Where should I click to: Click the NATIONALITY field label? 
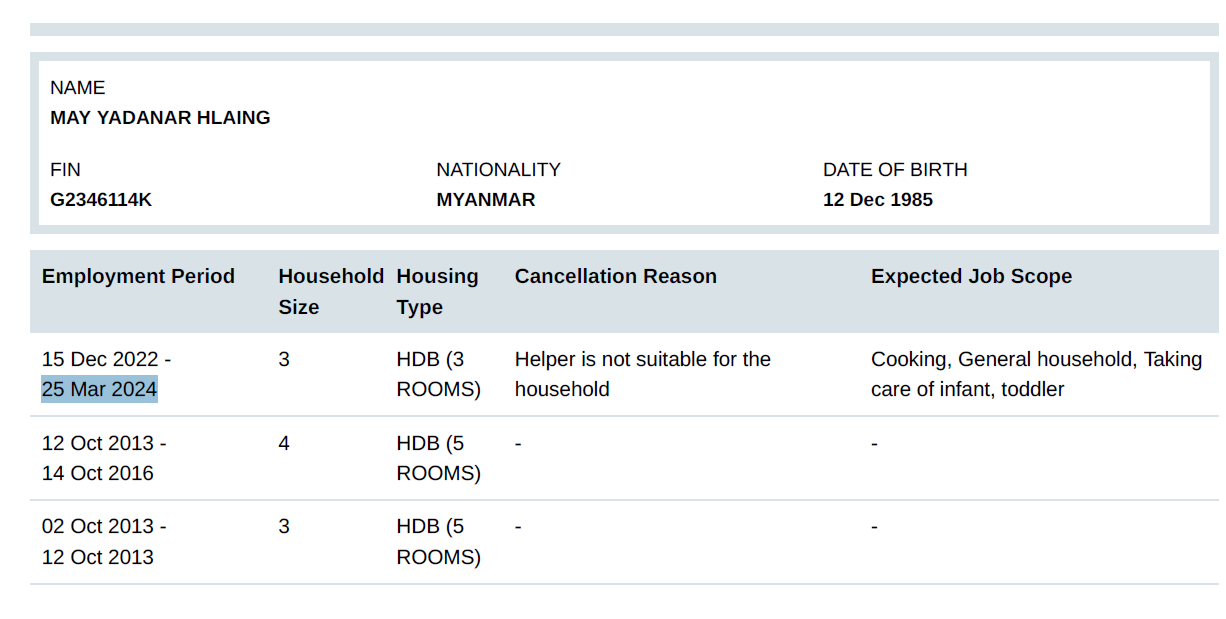coord(498,170)
